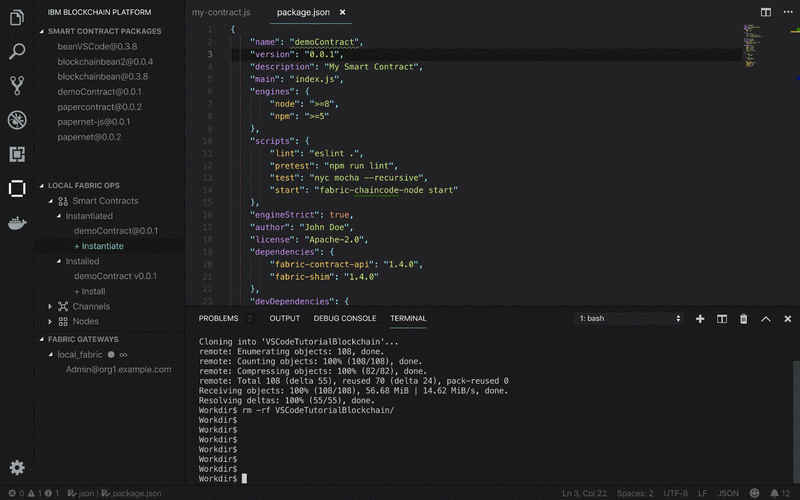Open the Source Control icon

click(x=17, y=85)
